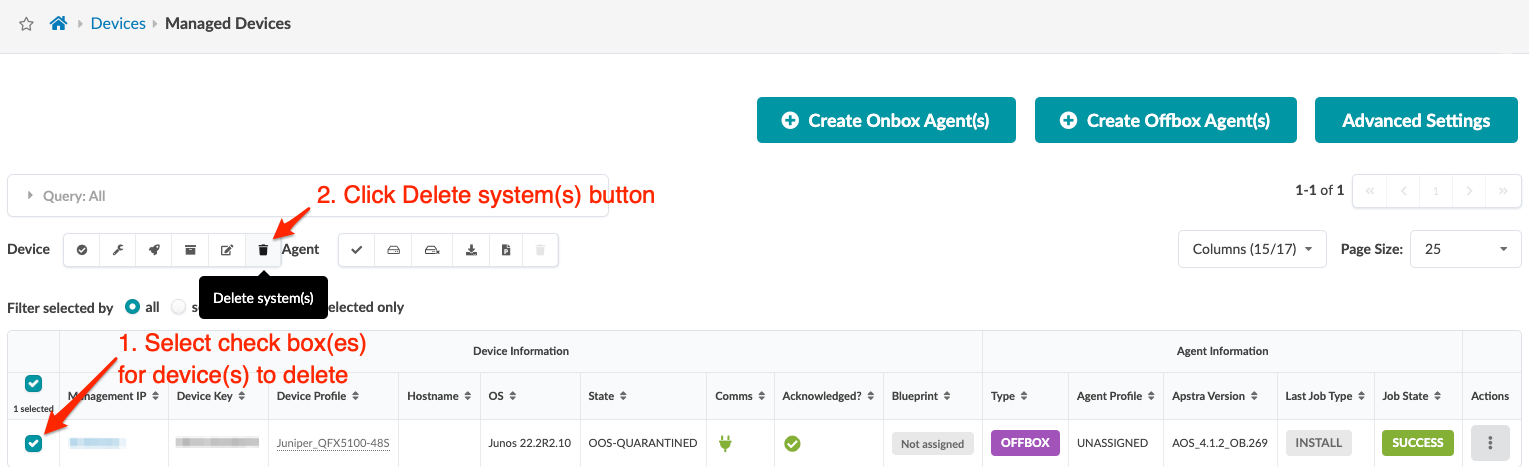Viewport: 1529px width, 467px height.
Task: Sort the table by the OS column
Action: 513,397
